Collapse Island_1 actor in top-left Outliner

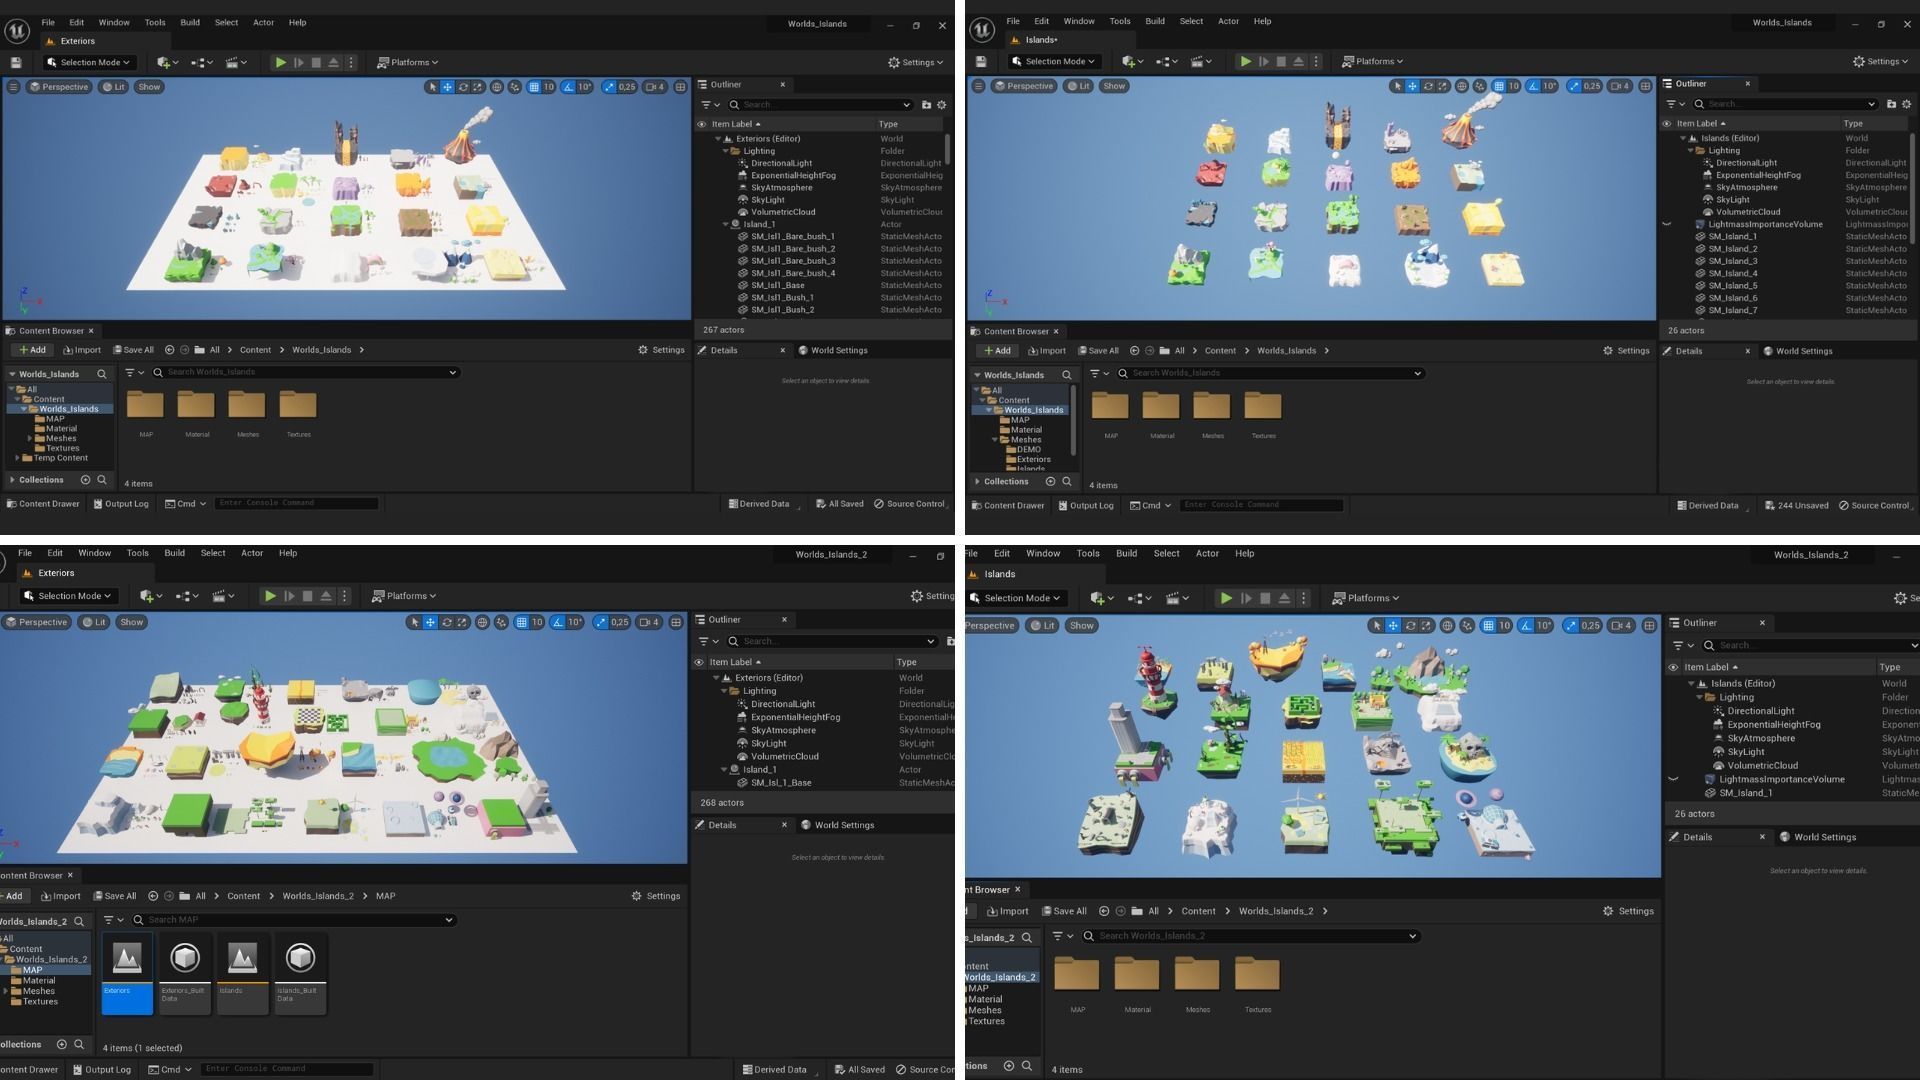point(726,225)
